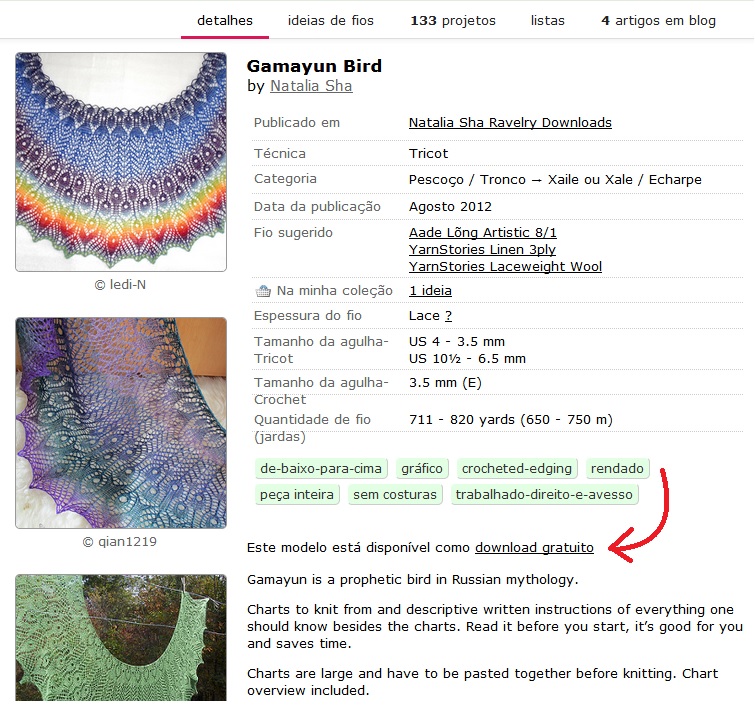Open the 'Aade Lõng Artistic 8/1' yarn link
This screenshot has width=755, height=715.
[482, 233]
